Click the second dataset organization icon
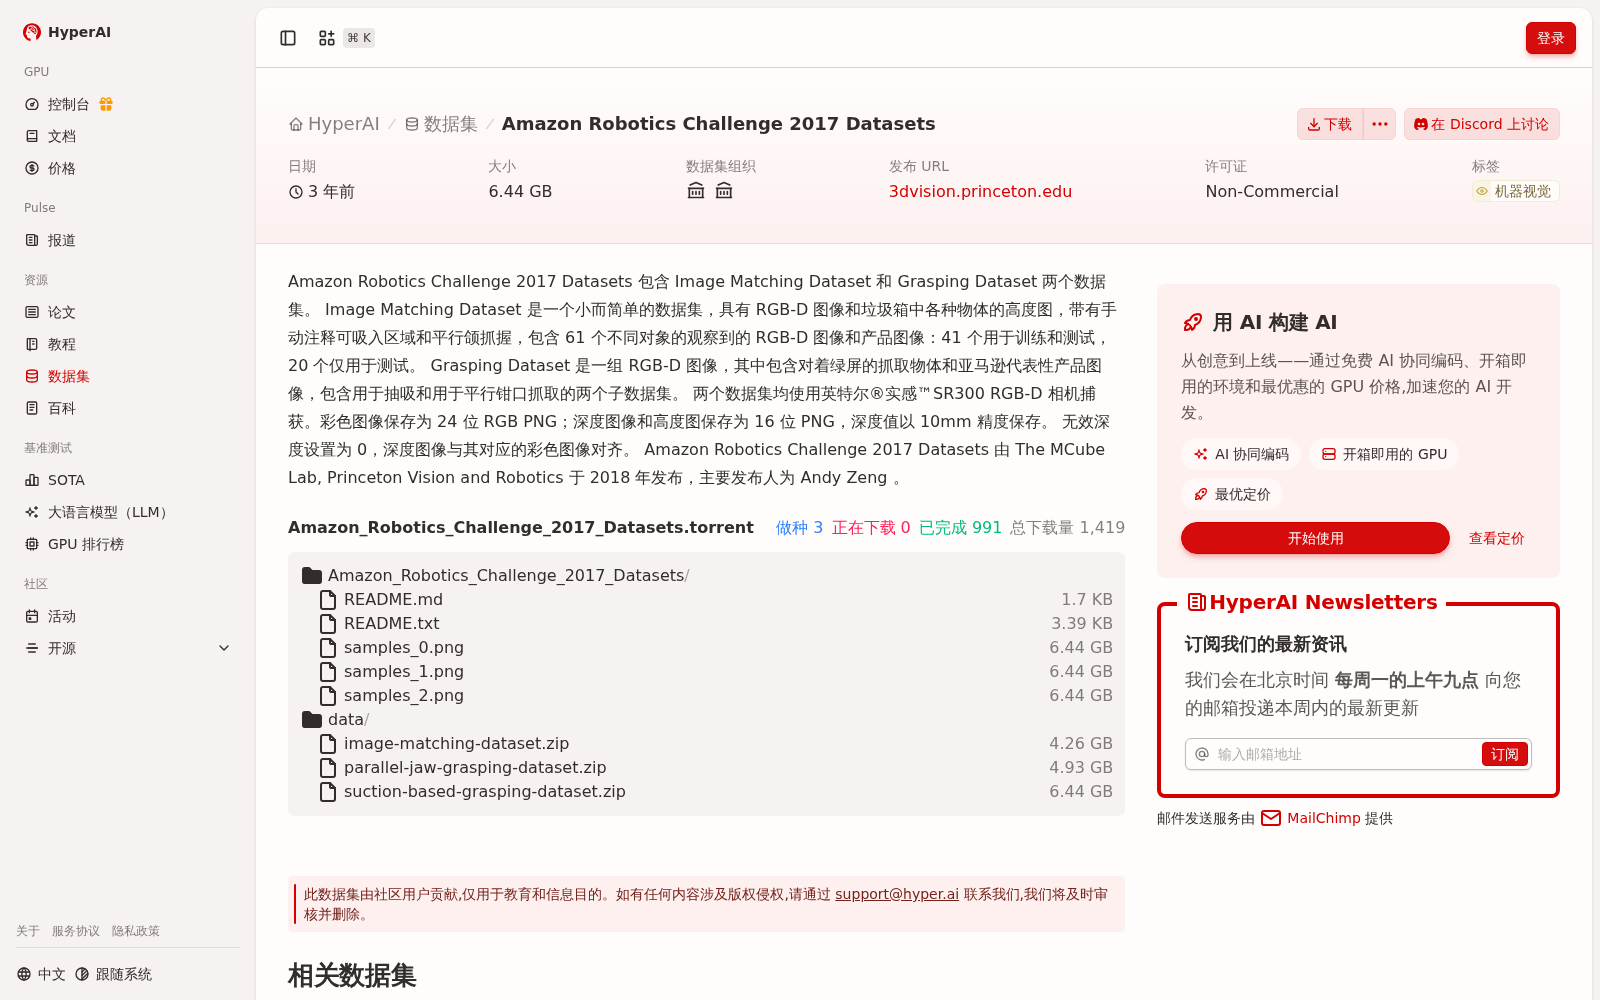The width and height of the screenshot is (1600, 1000). tap(724, 191)
